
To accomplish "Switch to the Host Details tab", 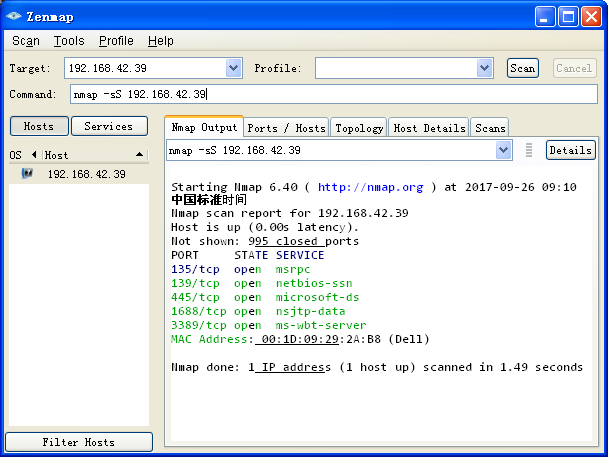I will [429, 128].
